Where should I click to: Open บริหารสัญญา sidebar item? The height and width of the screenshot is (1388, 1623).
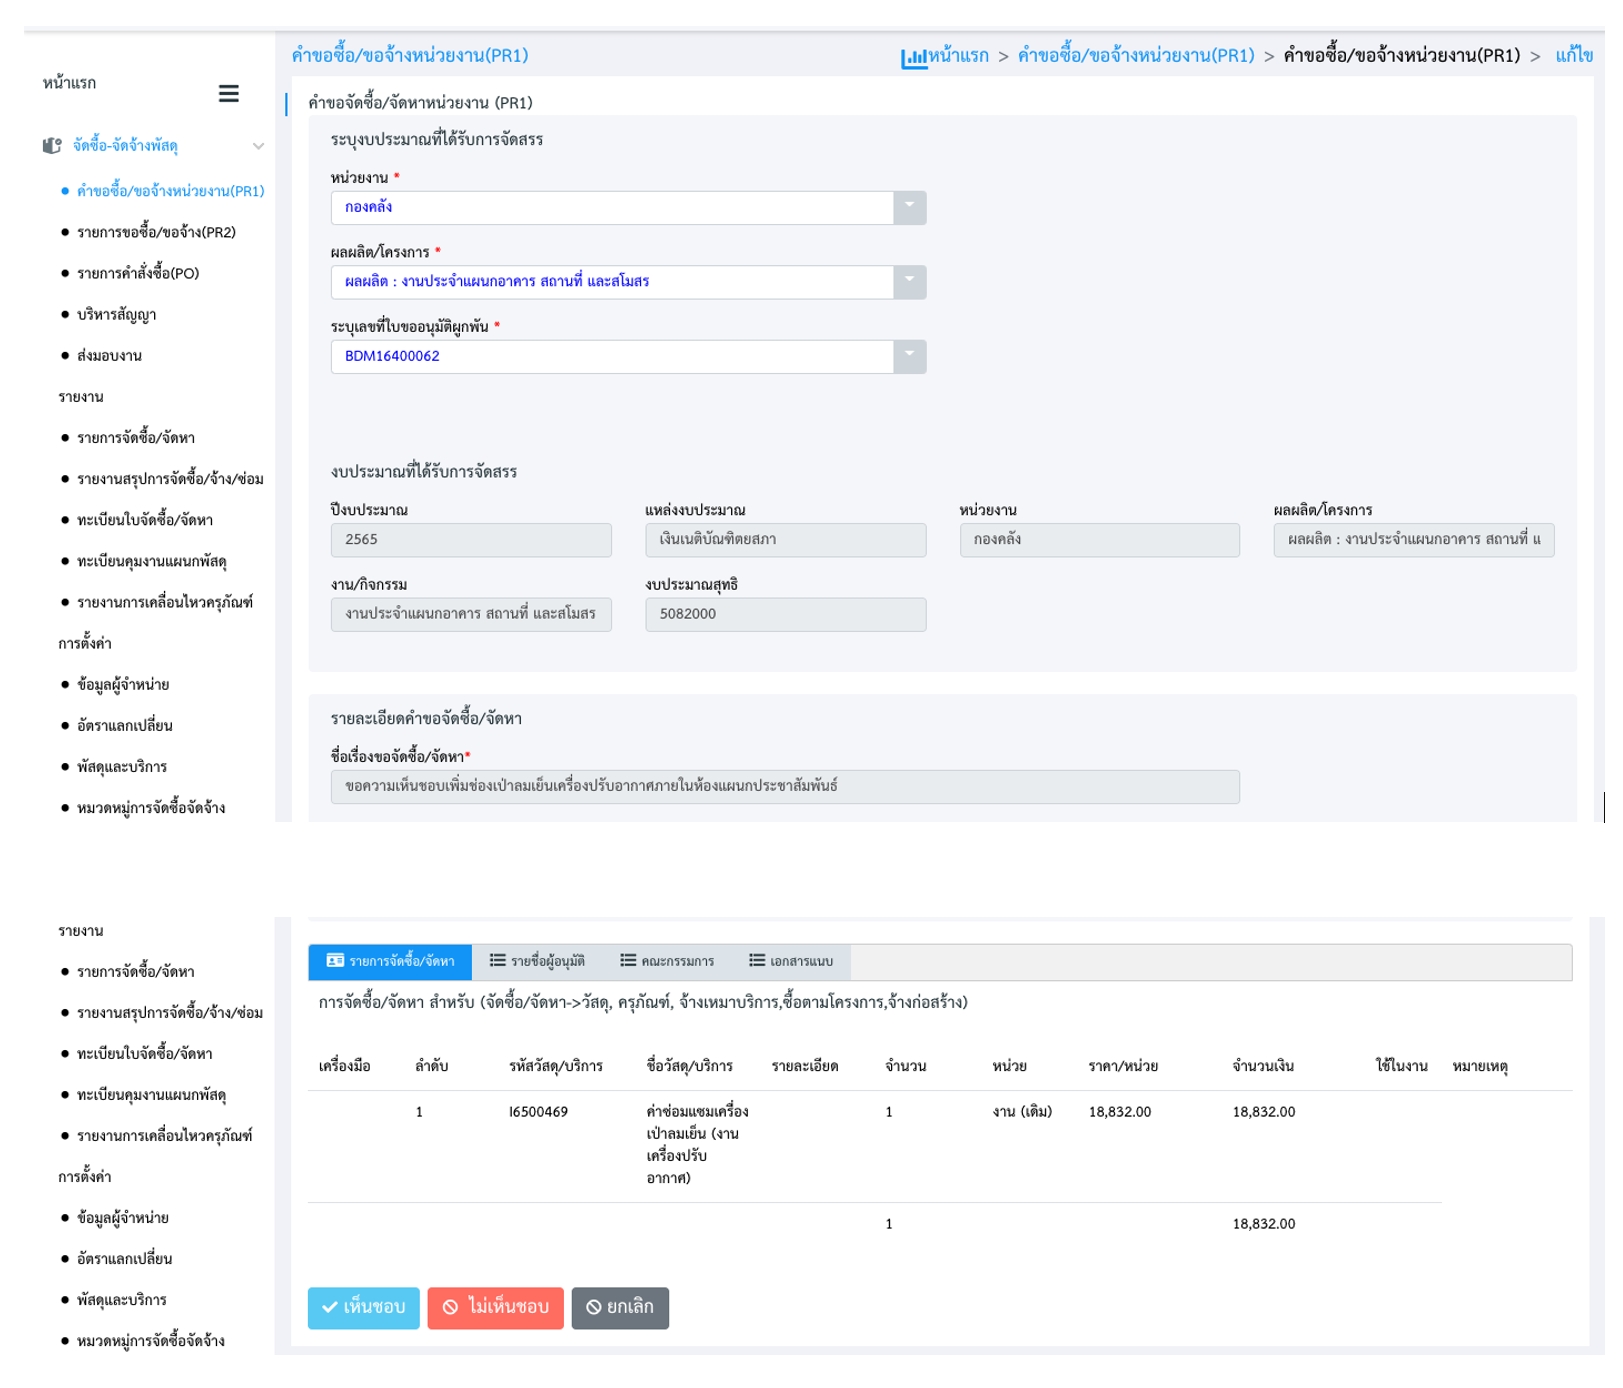[116, 314]
